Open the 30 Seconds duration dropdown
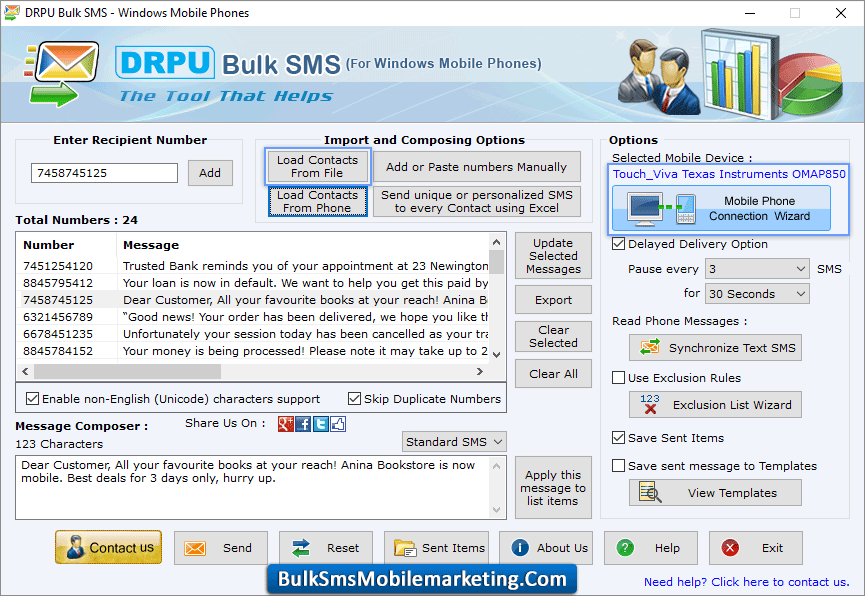The width and height of the screenshot is (865, 596). pyautogui.click(x=757, y=294)
